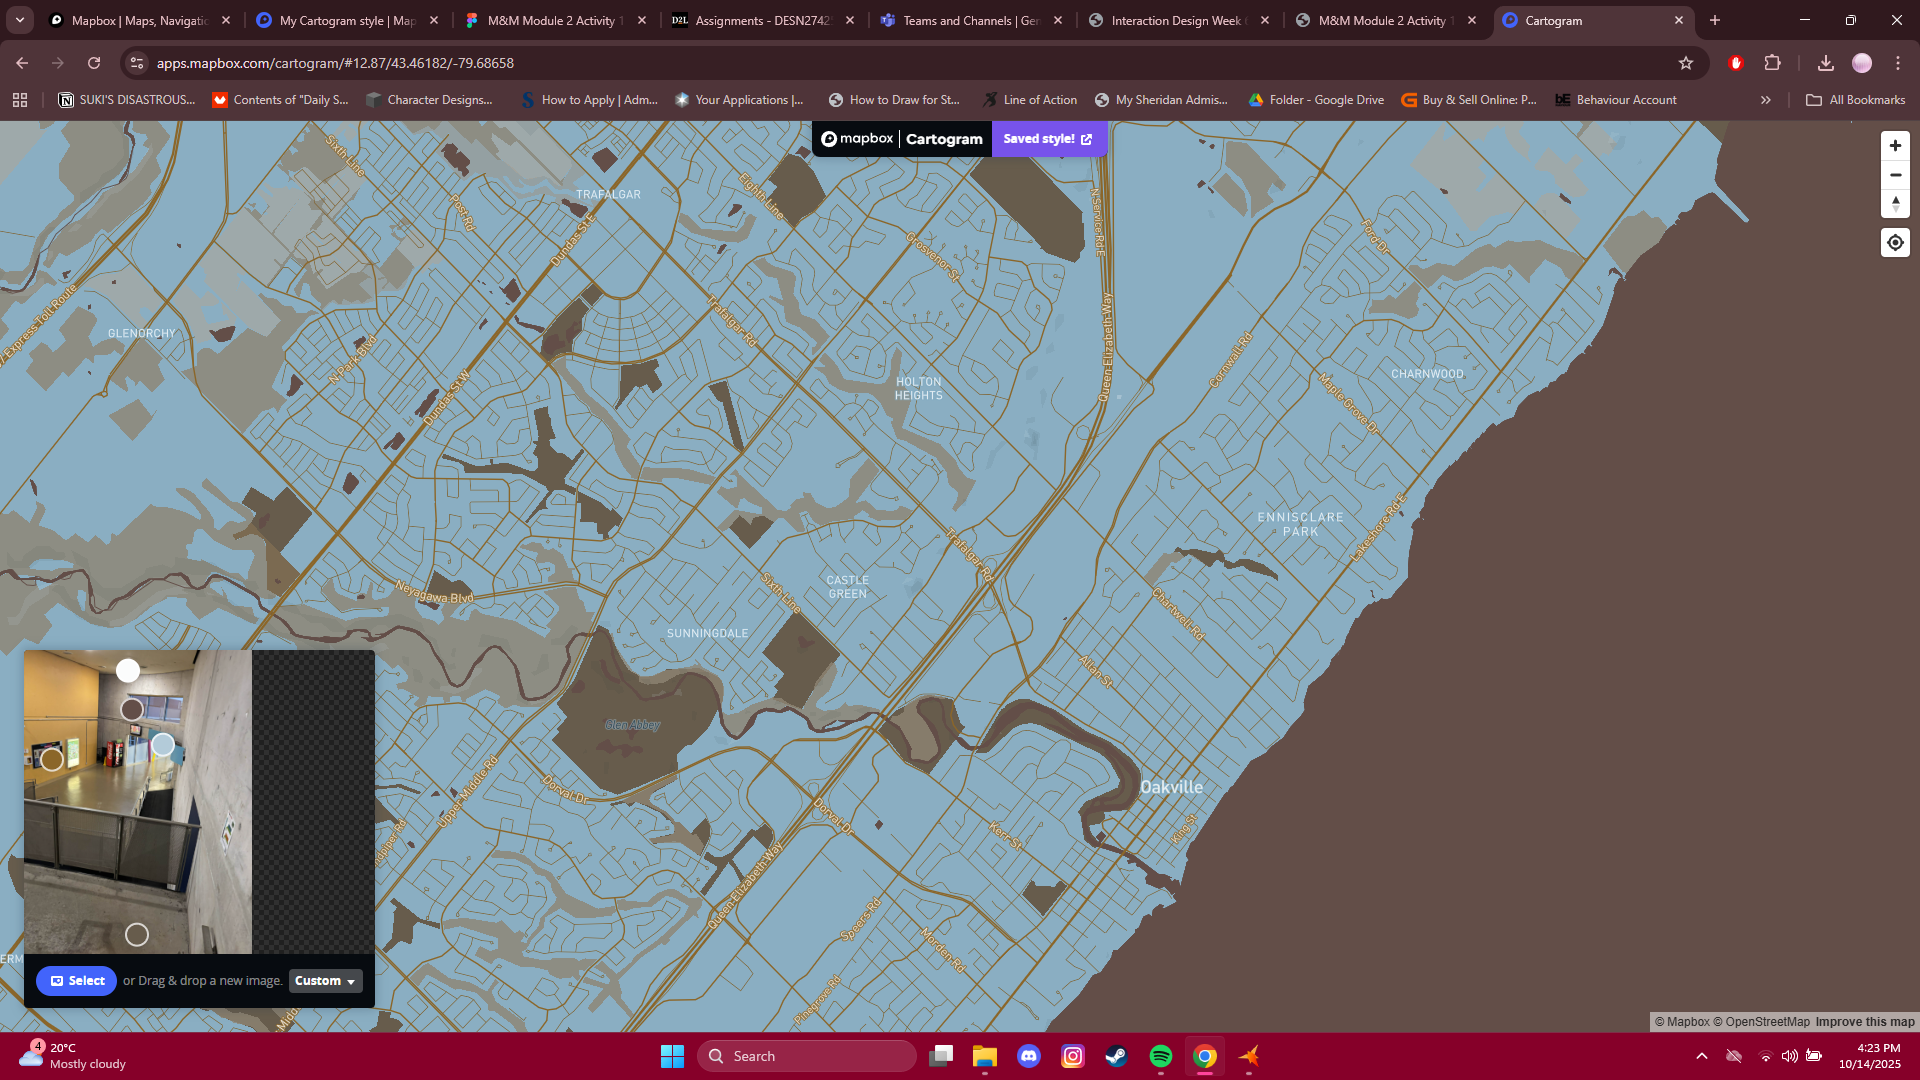Screen dimensions: 1920x1080
Task: Open Spotify from the taskbar
Action: 1160,1056
